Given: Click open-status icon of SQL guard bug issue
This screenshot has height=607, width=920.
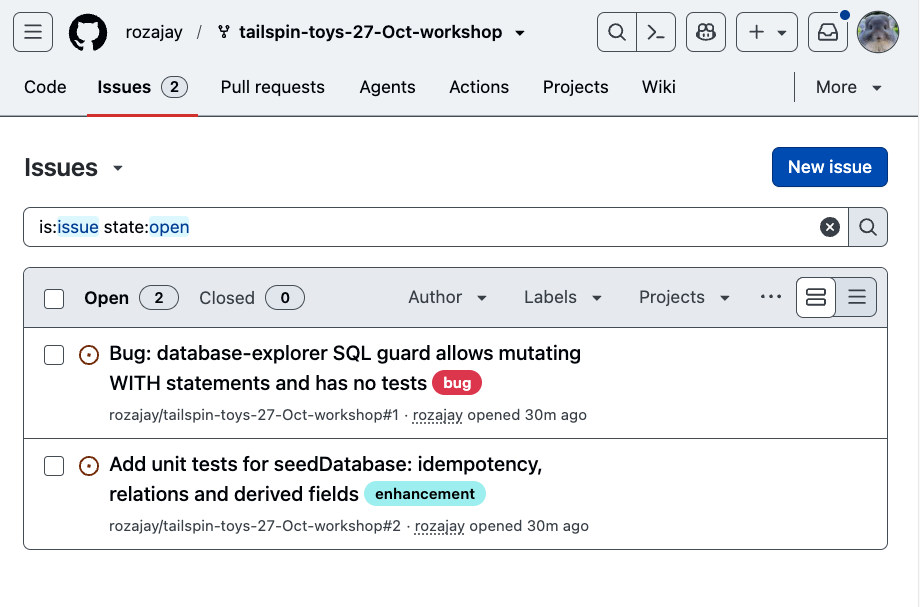Looking at the screenshot, I should [89, 355].
